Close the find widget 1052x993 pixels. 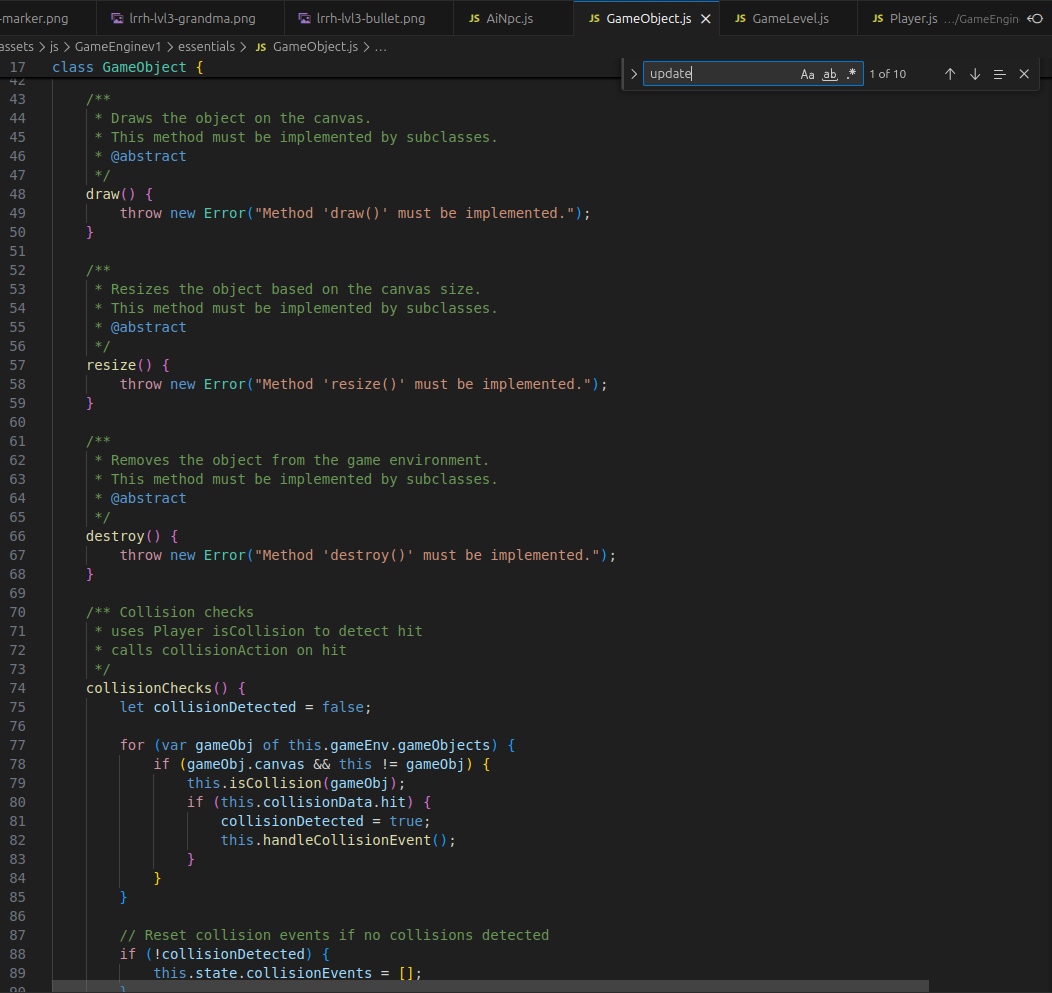coord(1024,74)
